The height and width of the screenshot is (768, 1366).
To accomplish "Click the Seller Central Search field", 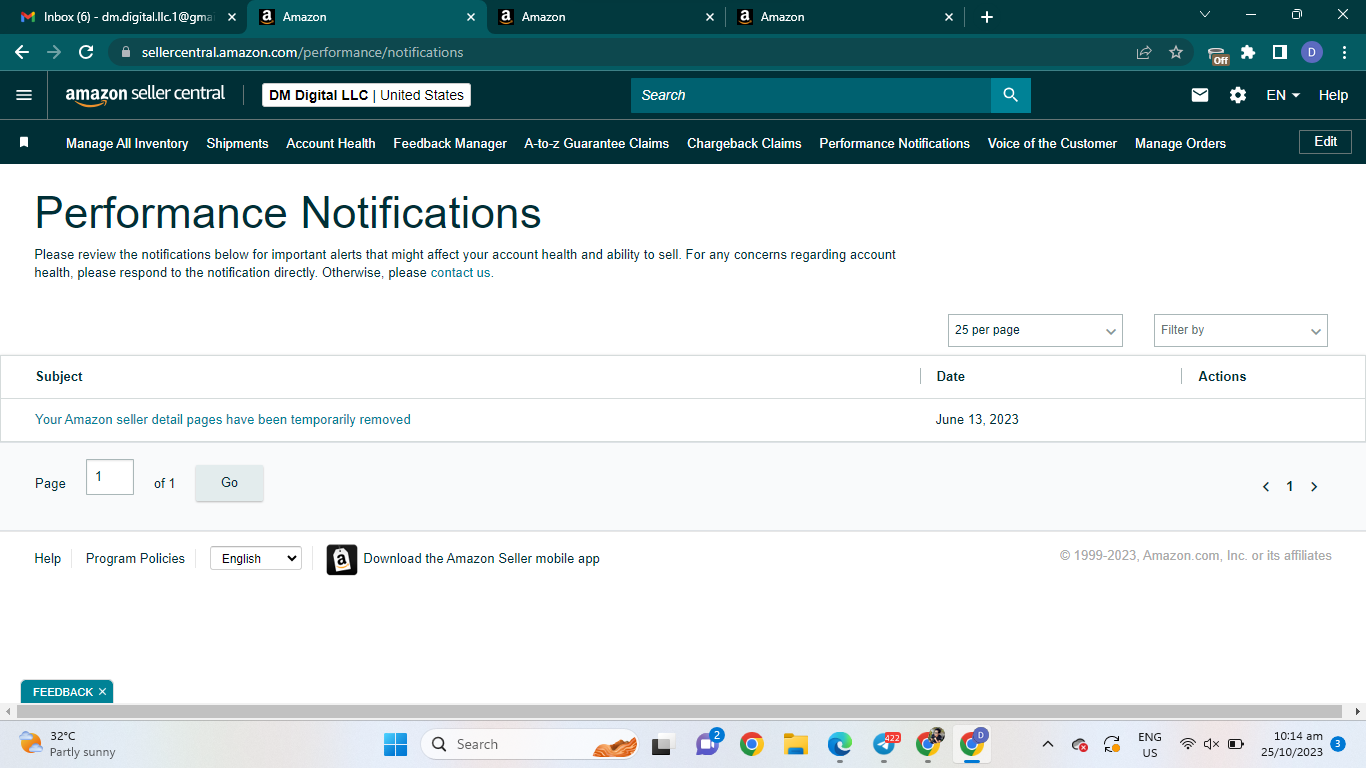I will click(811, 95).
